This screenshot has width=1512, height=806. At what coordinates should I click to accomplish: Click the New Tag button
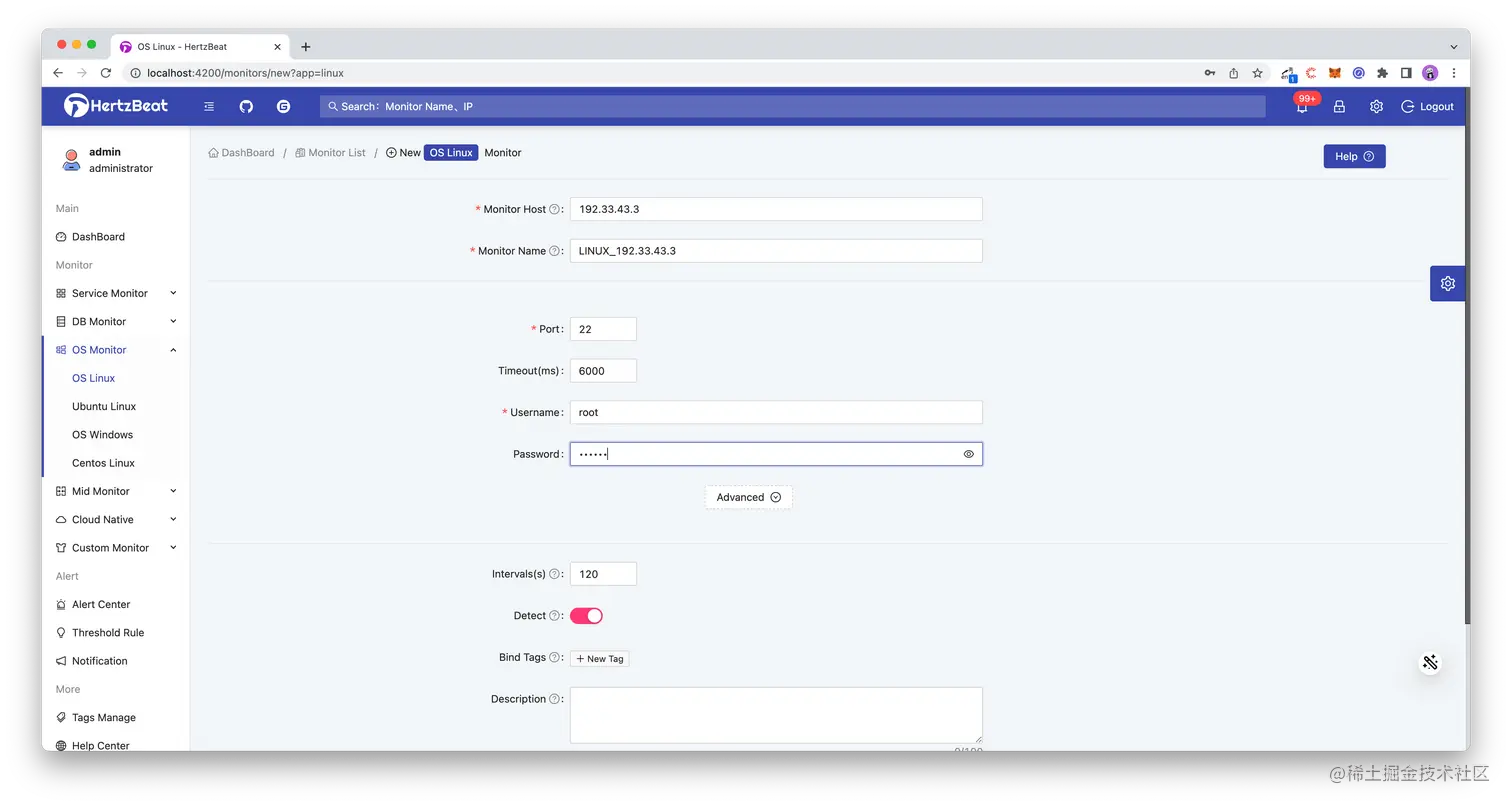[600, 658]
